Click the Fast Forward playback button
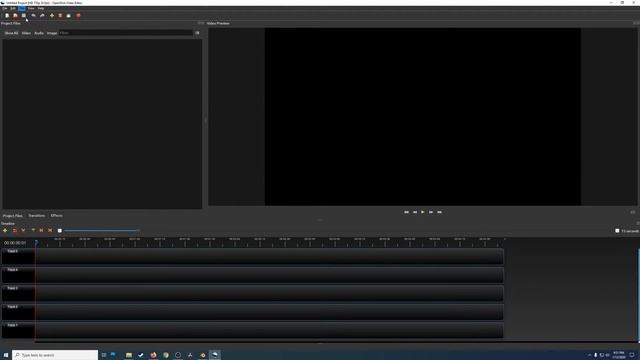Viewport: 640px width, 360px height. (431, 212)
